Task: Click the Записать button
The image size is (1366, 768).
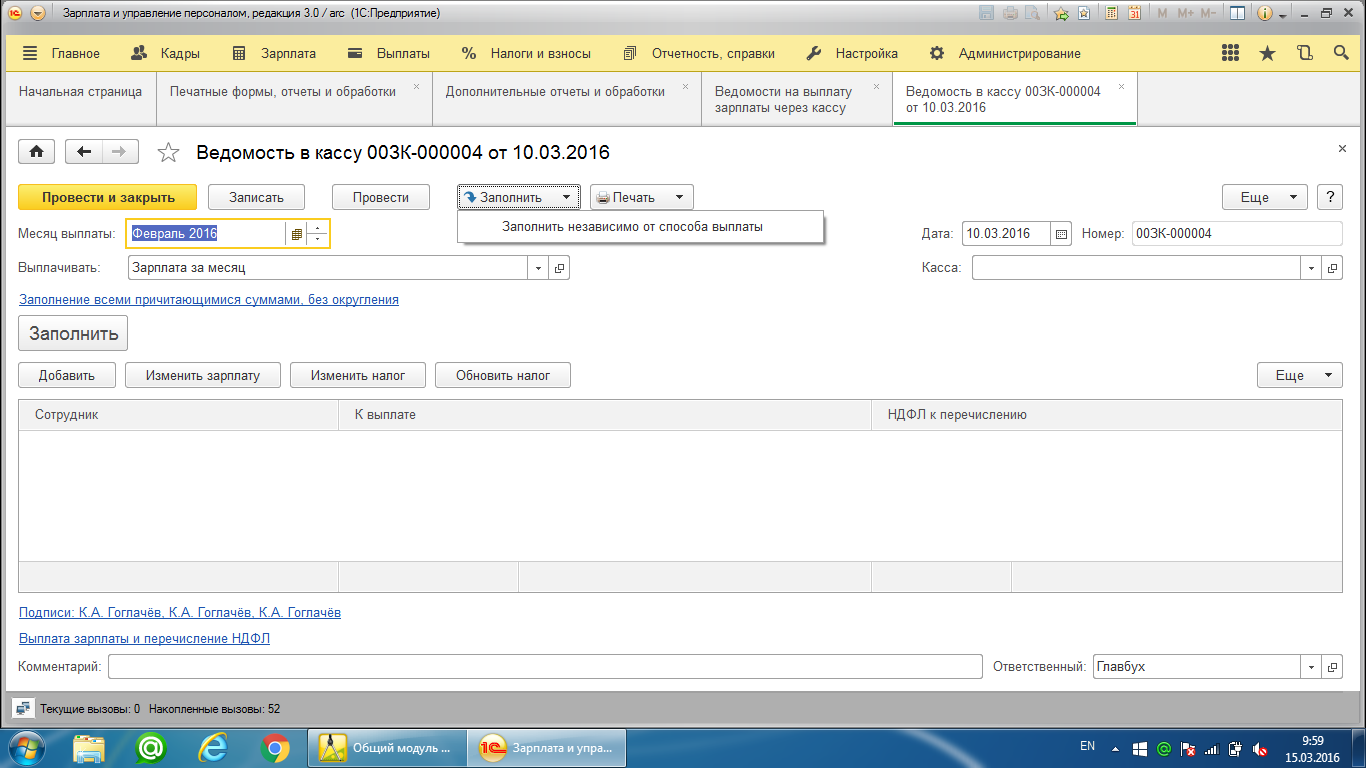Action: tap(257, 197)
